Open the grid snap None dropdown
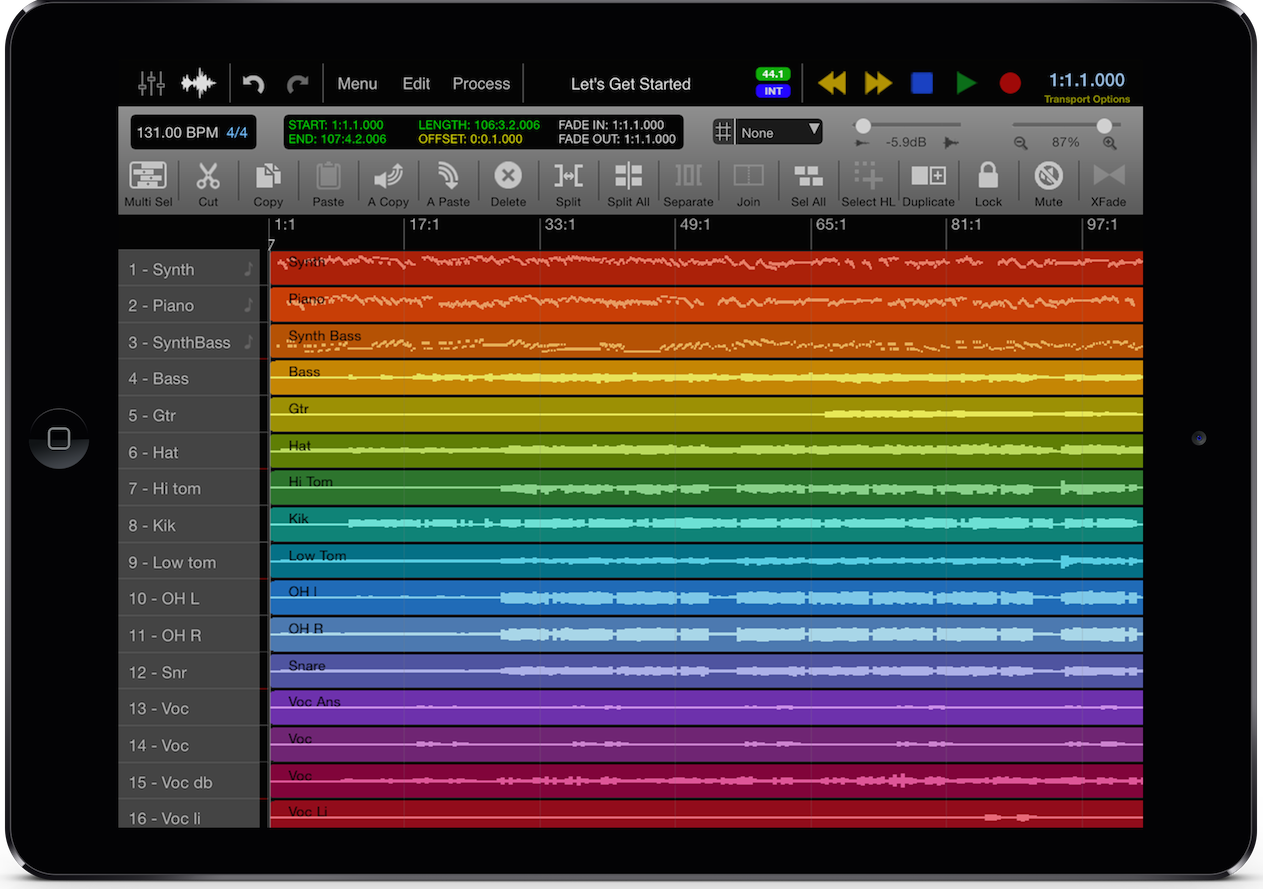This screenshot has height=889, width=1263. [x=779, y=132]
